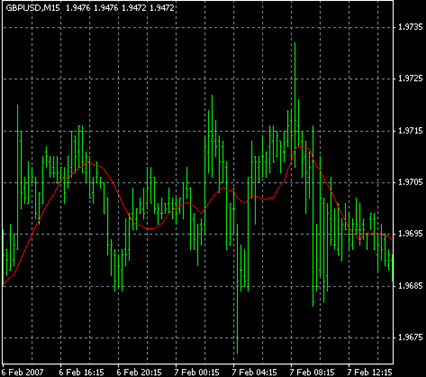Click the tallest green bar peaking above 1.9725
Image resolution: width=426 pixels, height=377 pixels.
295,104
